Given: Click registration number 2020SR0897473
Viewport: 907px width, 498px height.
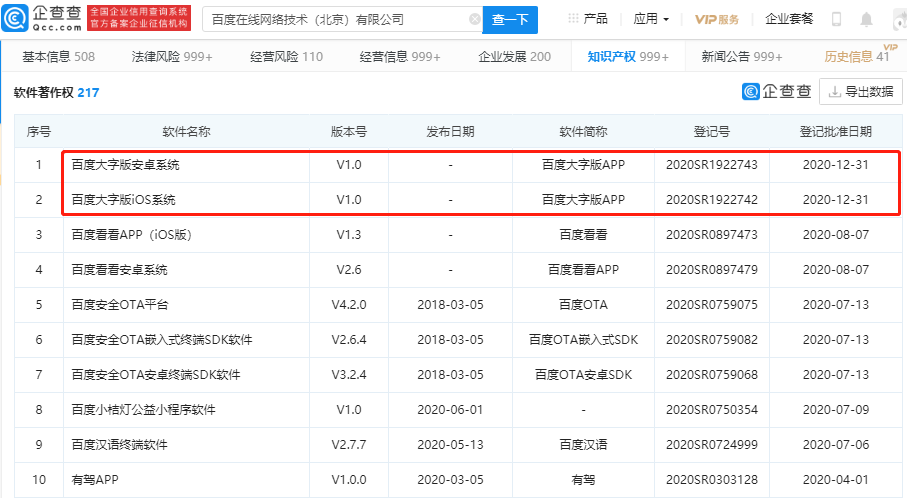Looking at the screenshot, I should (x=711, y=235).
